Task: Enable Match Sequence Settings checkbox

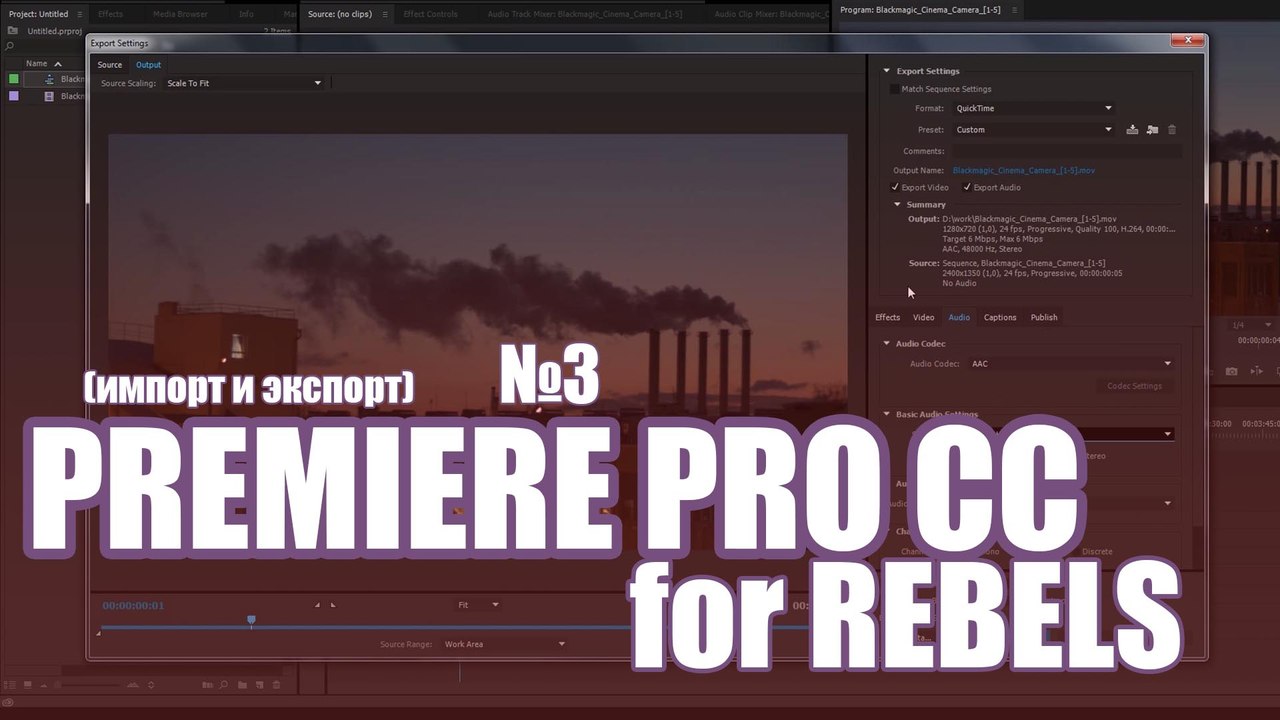Action: click(x=893, y=89)
